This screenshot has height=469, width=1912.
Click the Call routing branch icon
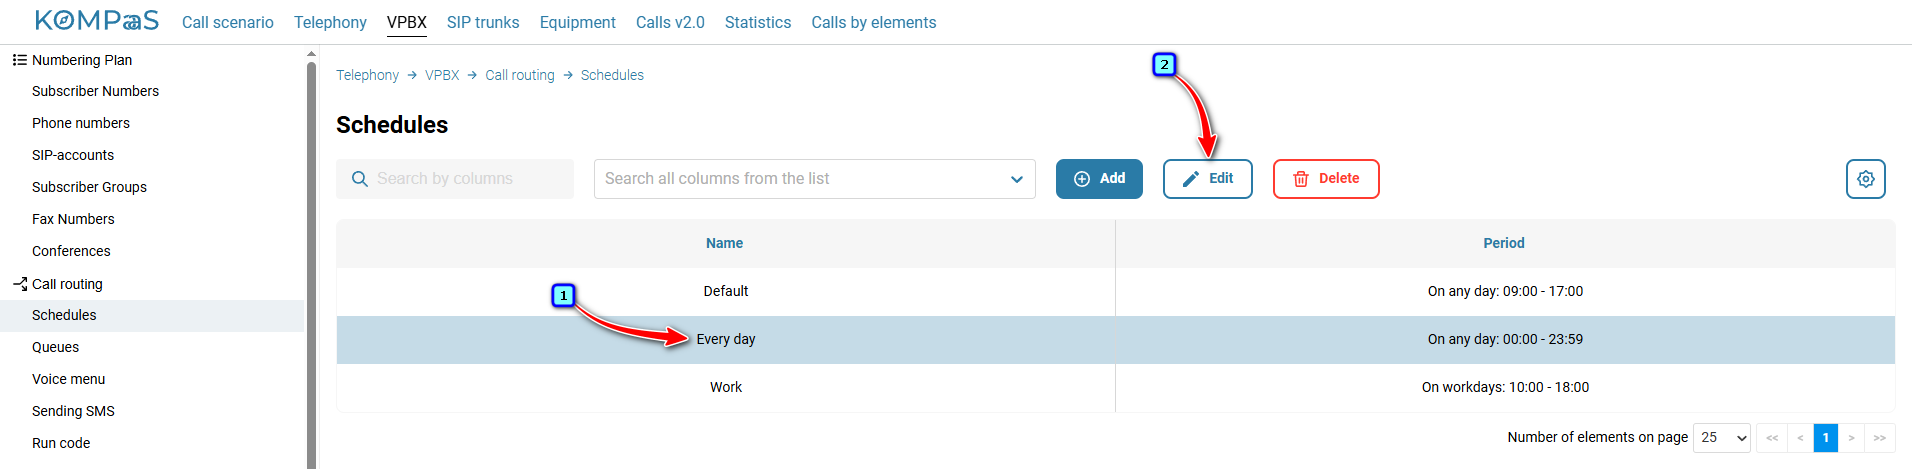[19, 284]
